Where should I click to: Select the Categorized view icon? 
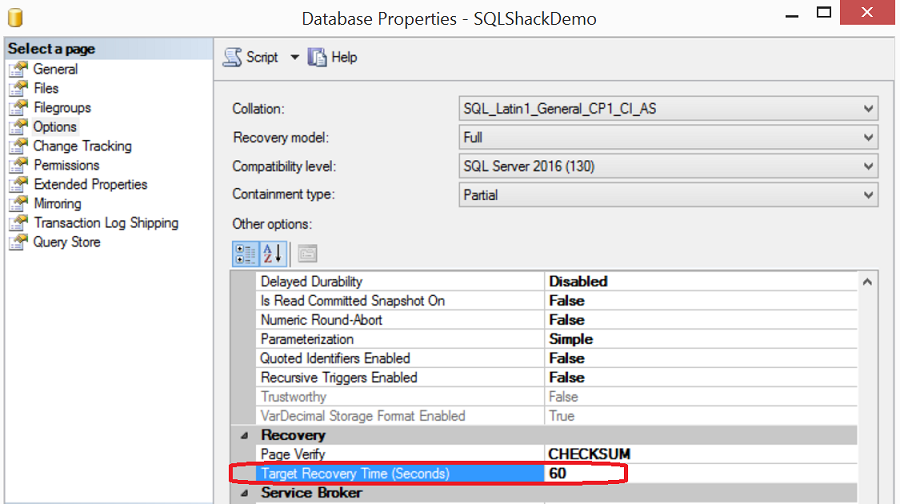pos(245,253)
